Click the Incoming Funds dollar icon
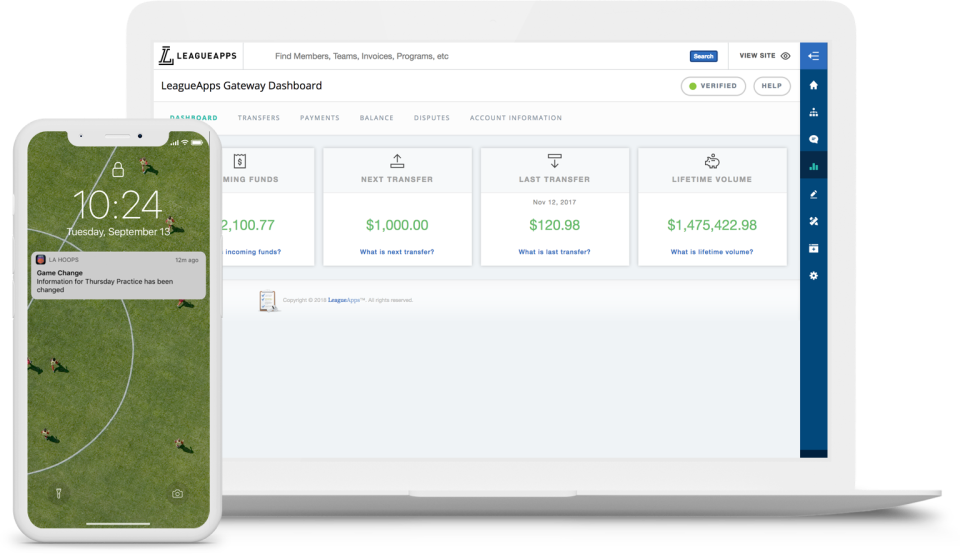The width and height of the screenshot is (960, 554). (239, 161)
